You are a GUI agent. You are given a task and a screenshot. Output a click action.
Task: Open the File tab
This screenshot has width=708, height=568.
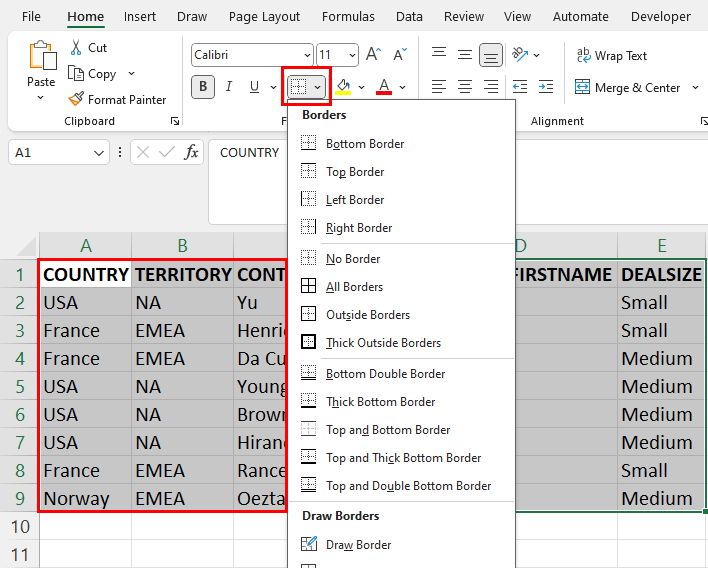point(31,17)
